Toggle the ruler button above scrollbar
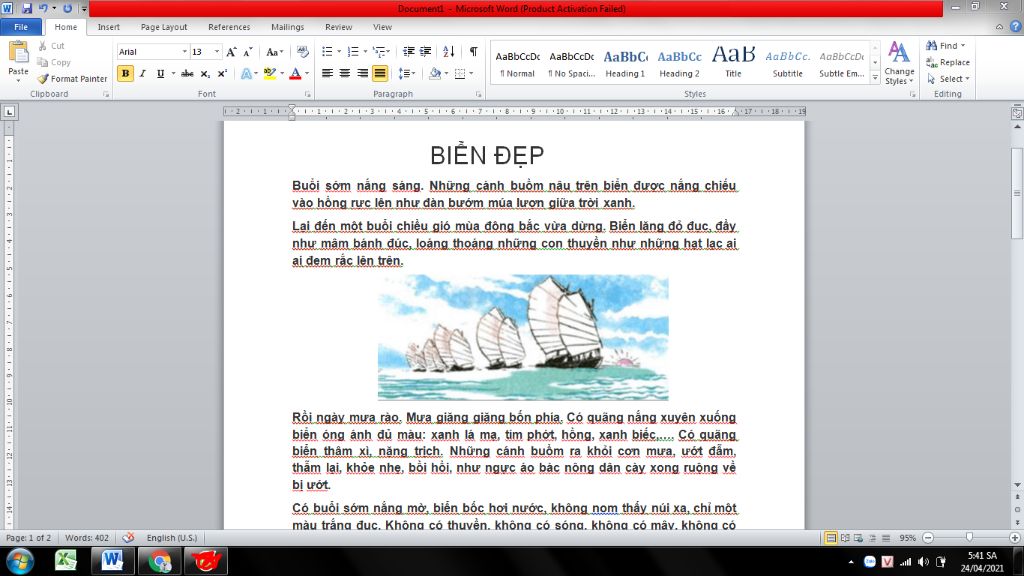 tap(1017, 112)
